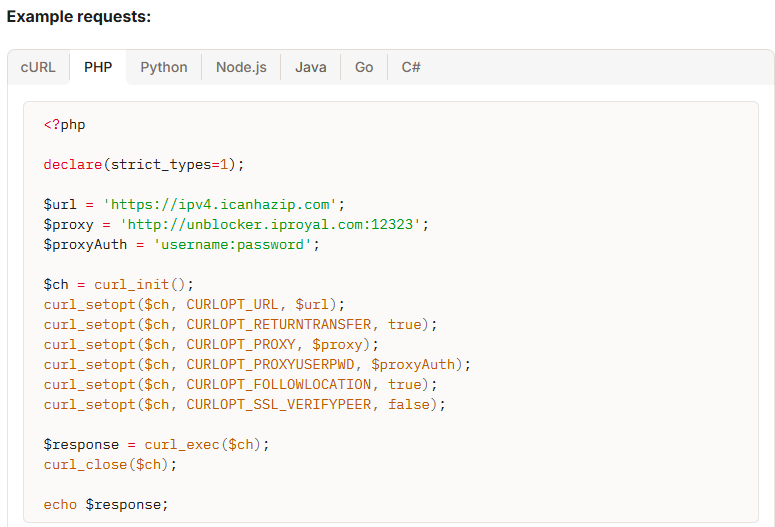Click the CURLOPT_PROXYUSERPWD option line
The height and width of the screenshot is (527, 775).
(x=257, y=364)
